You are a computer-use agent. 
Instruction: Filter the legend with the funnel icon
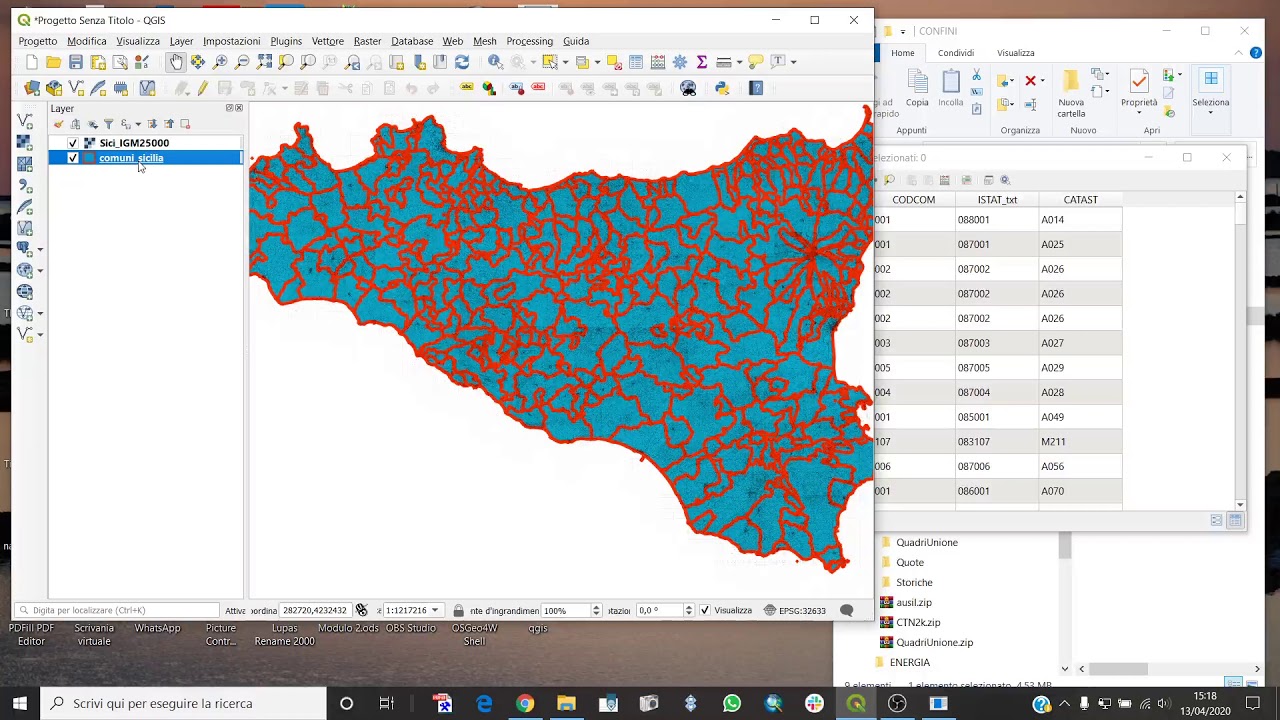click(108, 124)
